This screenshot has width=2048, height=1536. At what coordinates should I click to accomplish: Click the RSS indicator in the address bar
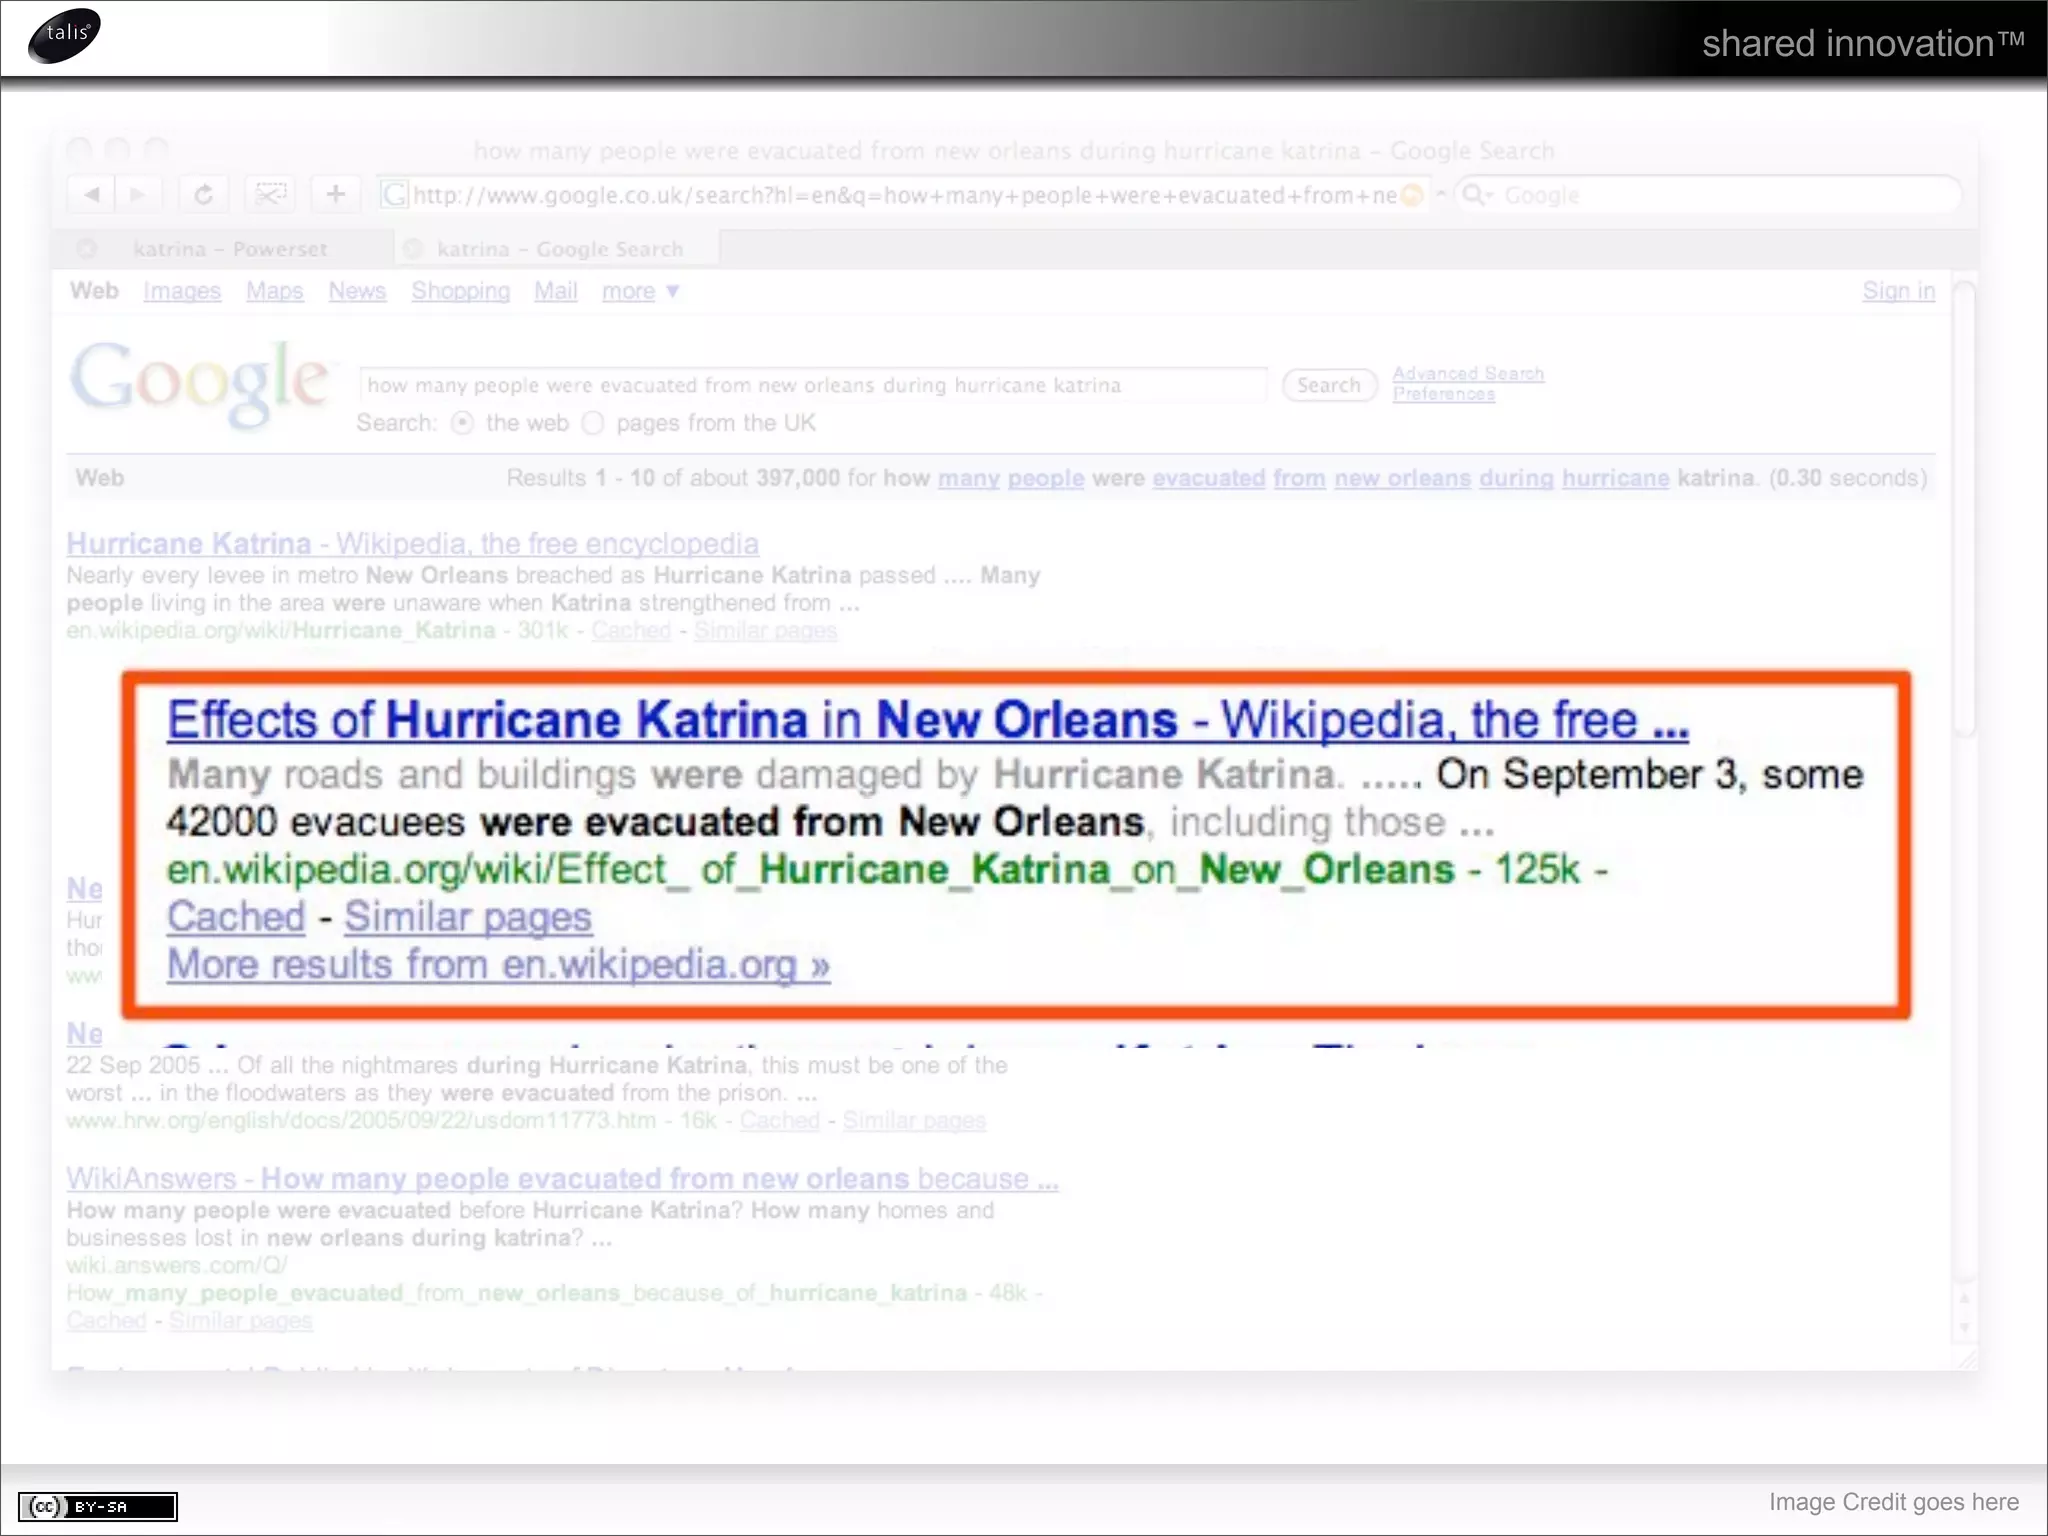[1412, 195]
